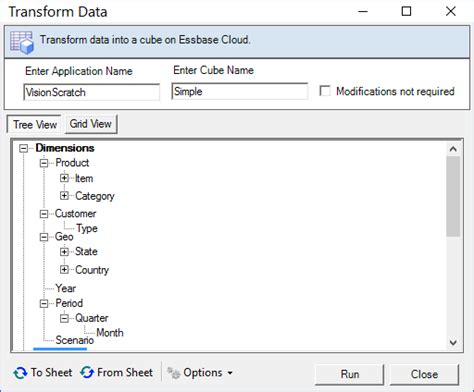Select the Year dimension in tree

[65, 288]
